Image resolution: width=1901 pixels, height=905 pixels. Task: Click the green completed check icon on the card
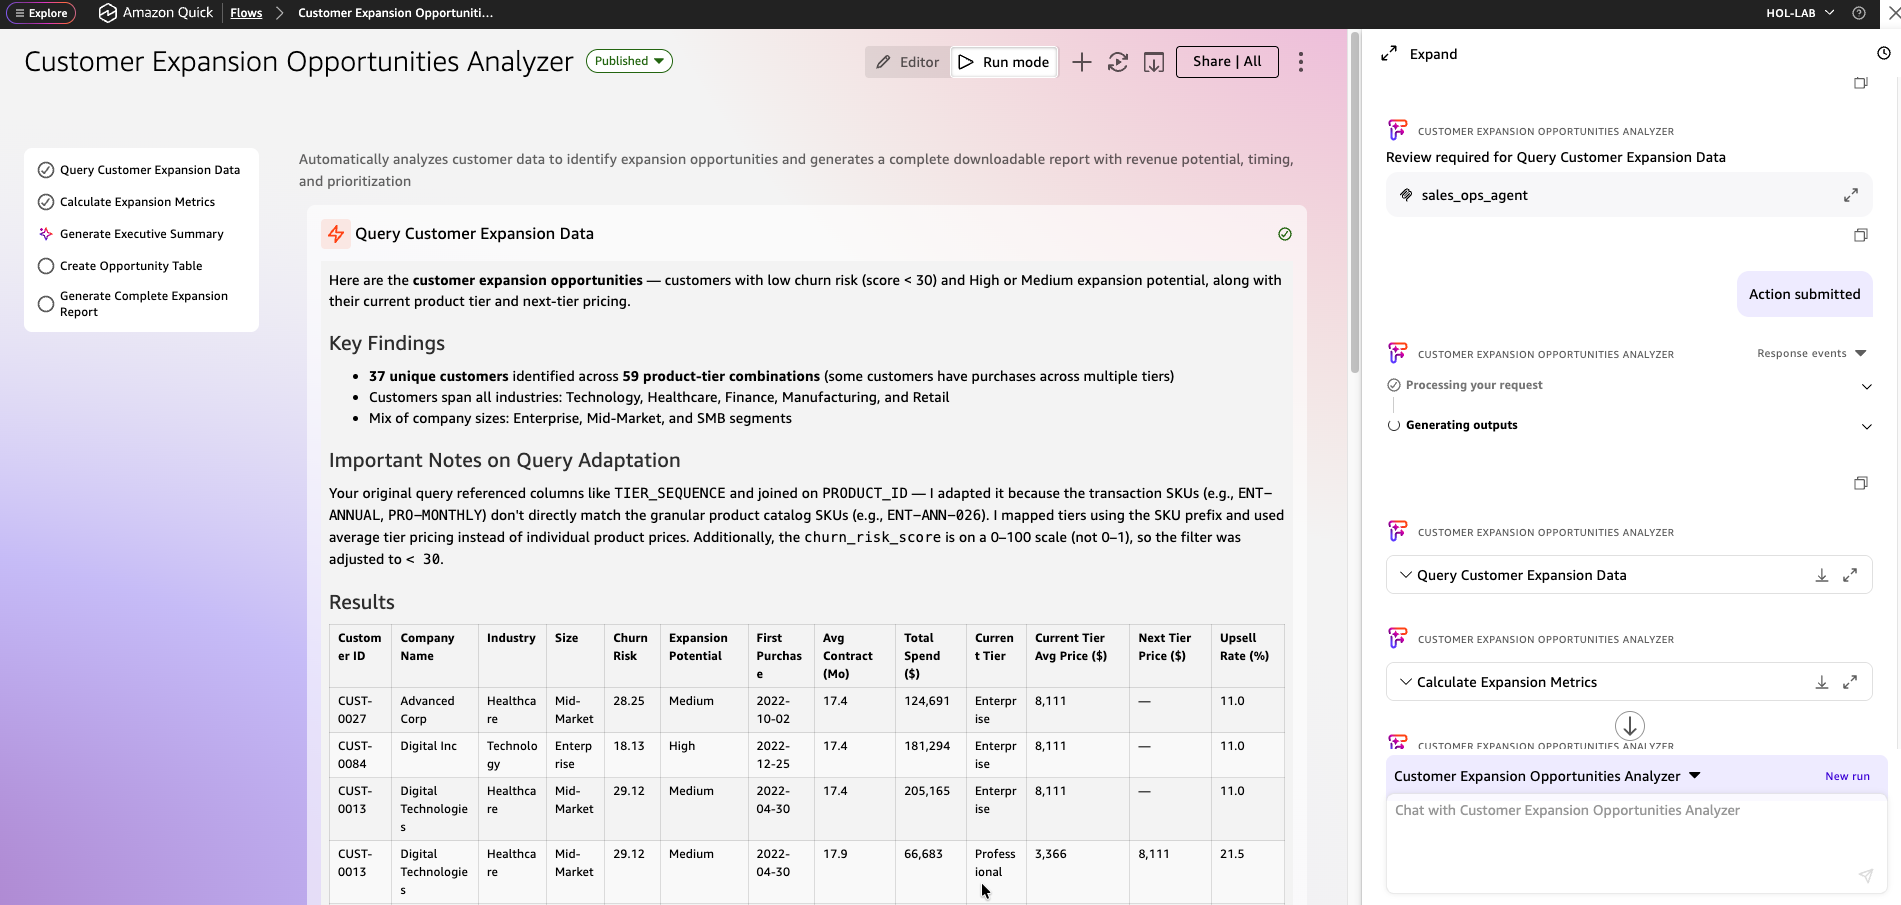click(1285, 234)
